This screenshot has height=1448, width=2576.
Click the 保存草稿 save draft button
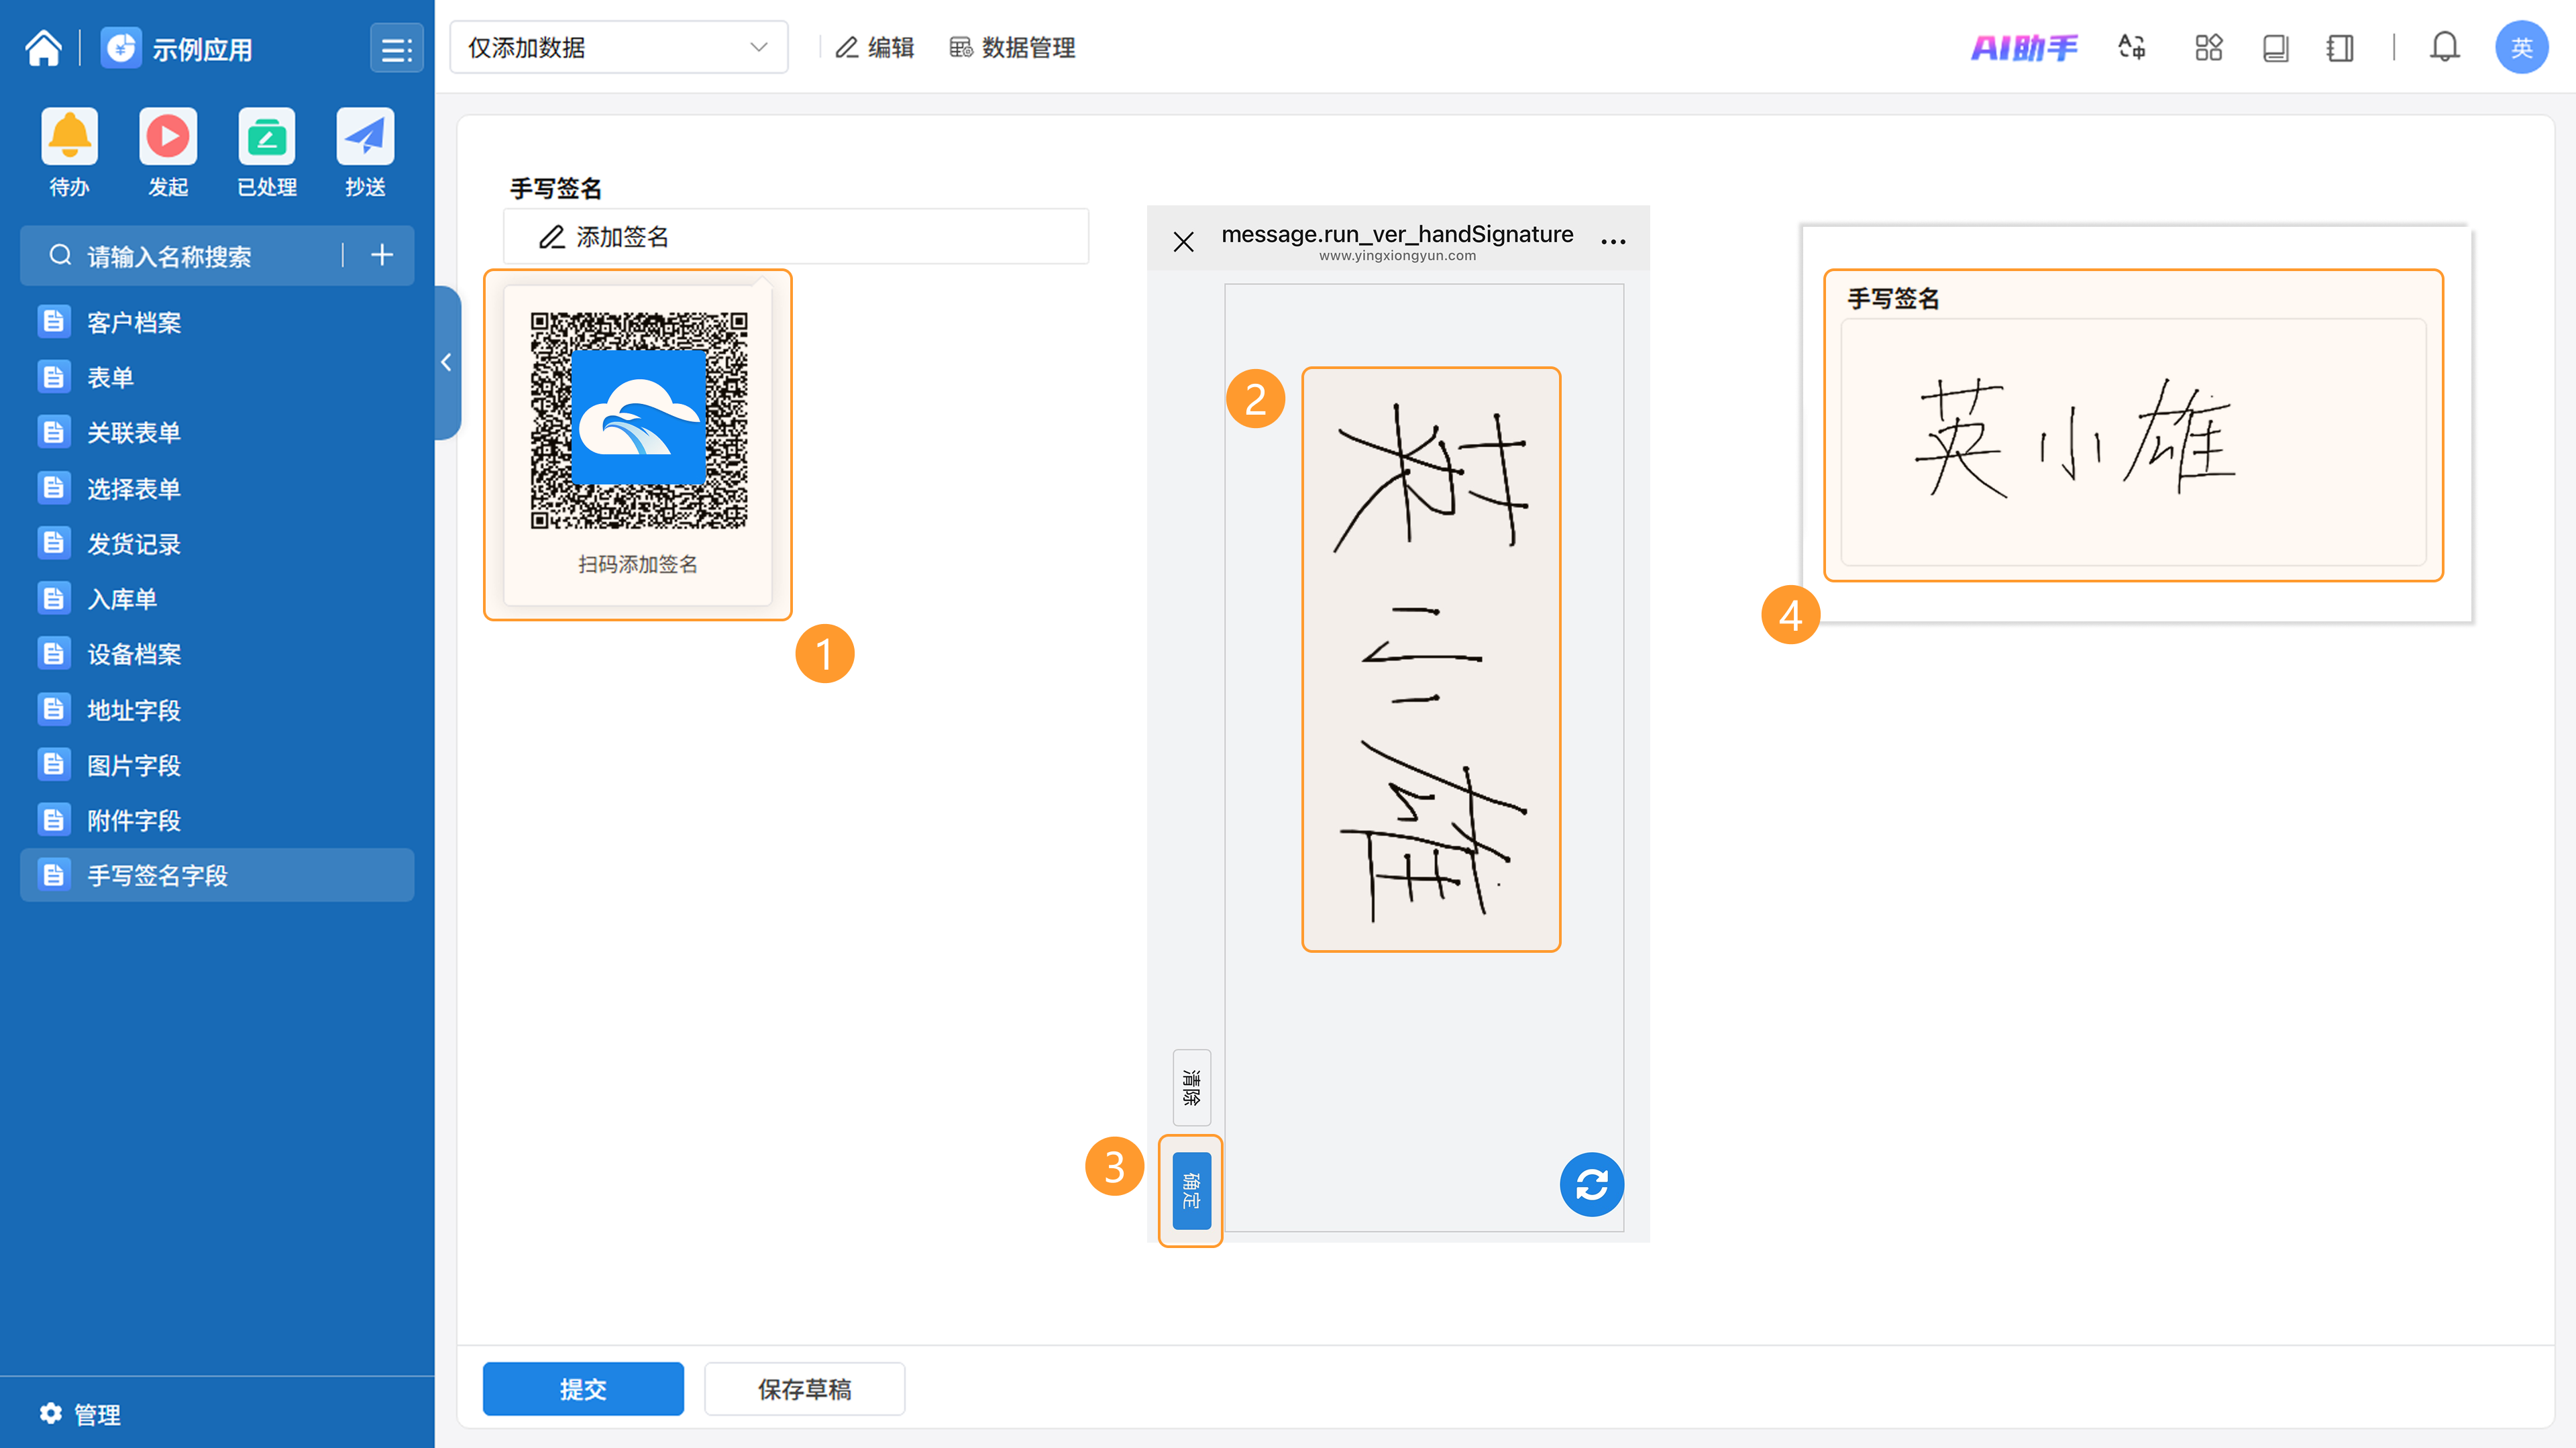[x=804, y=1388]
